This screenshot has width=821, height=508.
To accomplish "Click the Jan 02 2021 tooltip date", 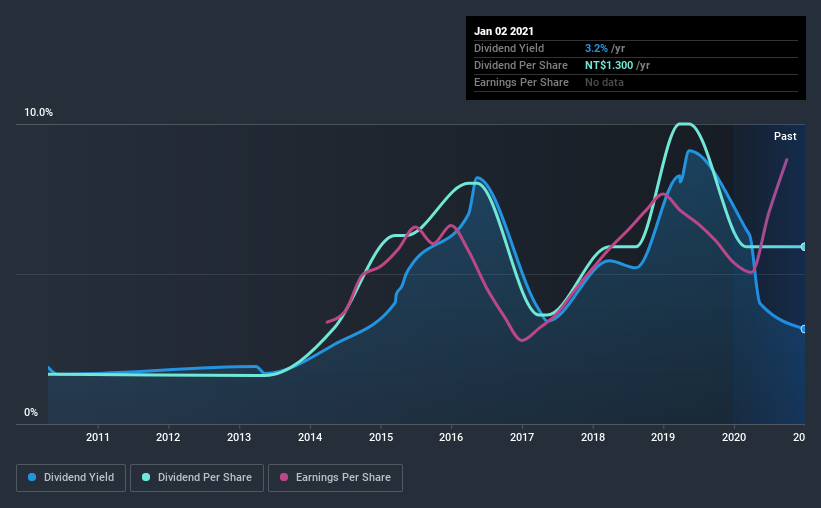I will click(504, 31).
